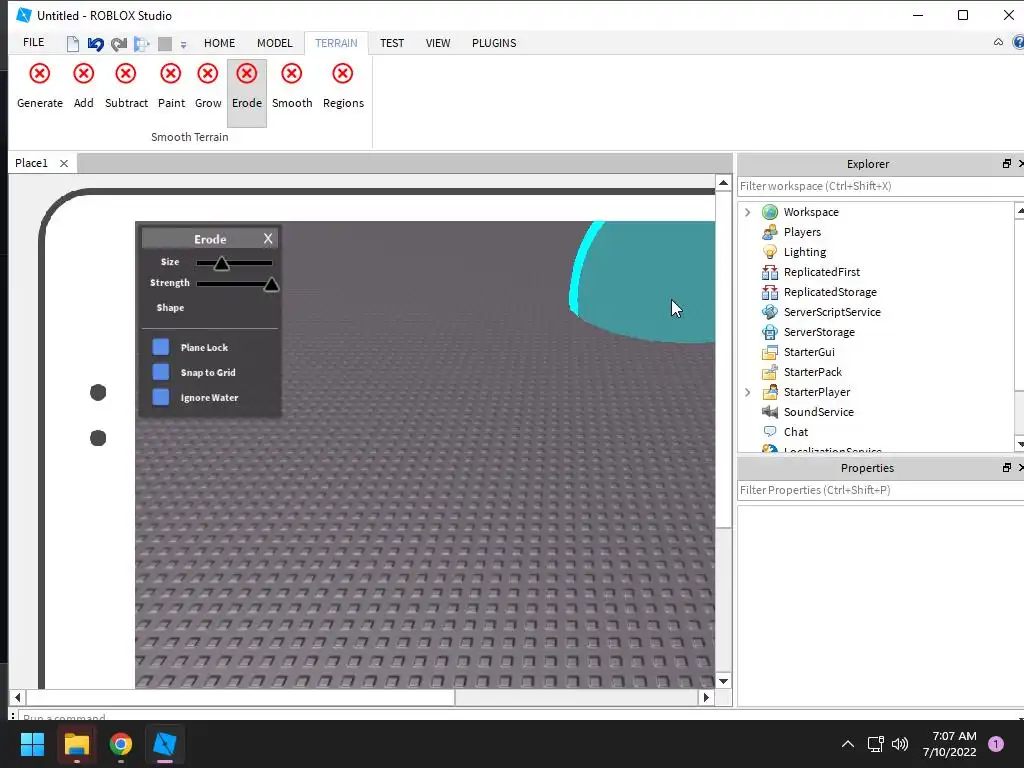1024x768 pixels.
Task: Open the FILE menu
Action: [x=33, y=42]
